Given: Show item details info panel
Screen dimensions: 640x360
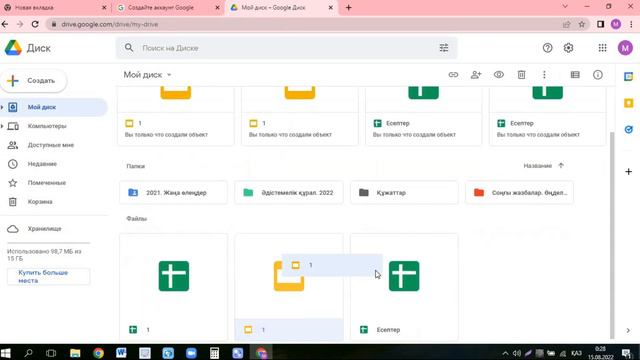Looking at the screenshot, I should pos(598,75).
